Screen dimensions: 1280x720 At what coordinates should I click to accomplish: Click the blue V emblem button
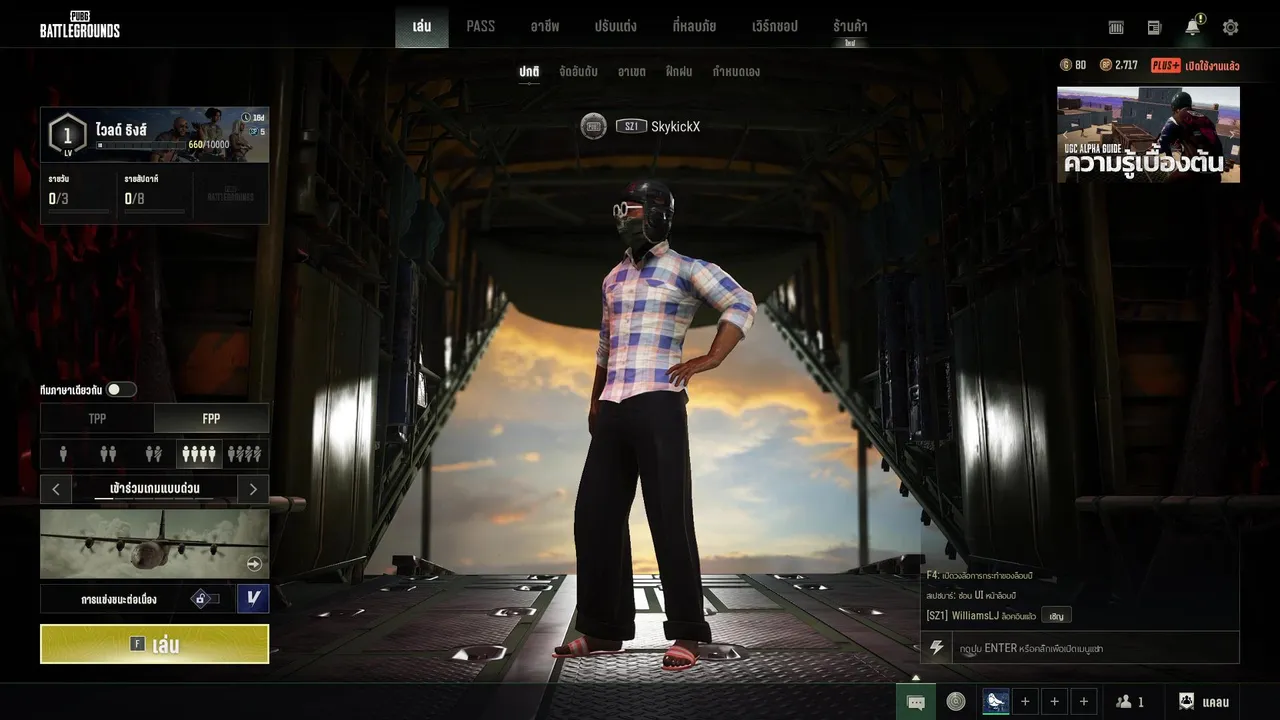coord(253,598)
